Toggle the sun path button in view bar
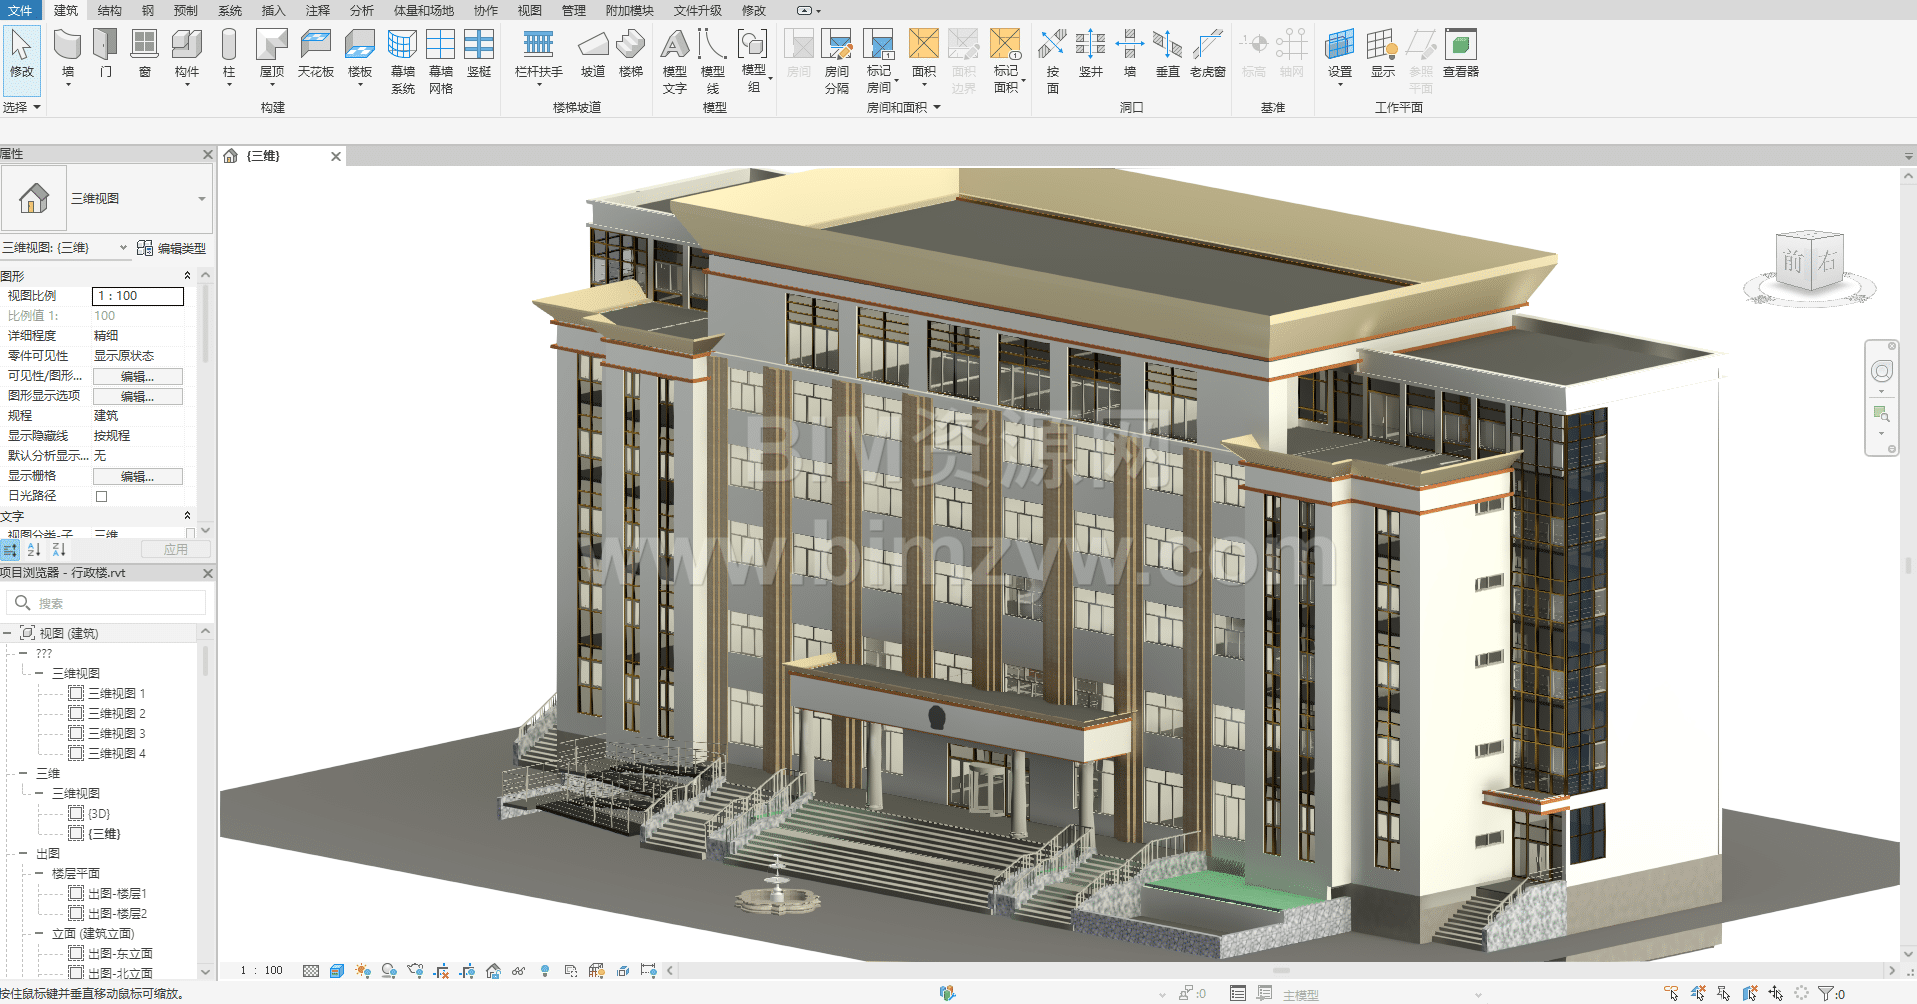 pyautogui.click(x=363, y=971)
